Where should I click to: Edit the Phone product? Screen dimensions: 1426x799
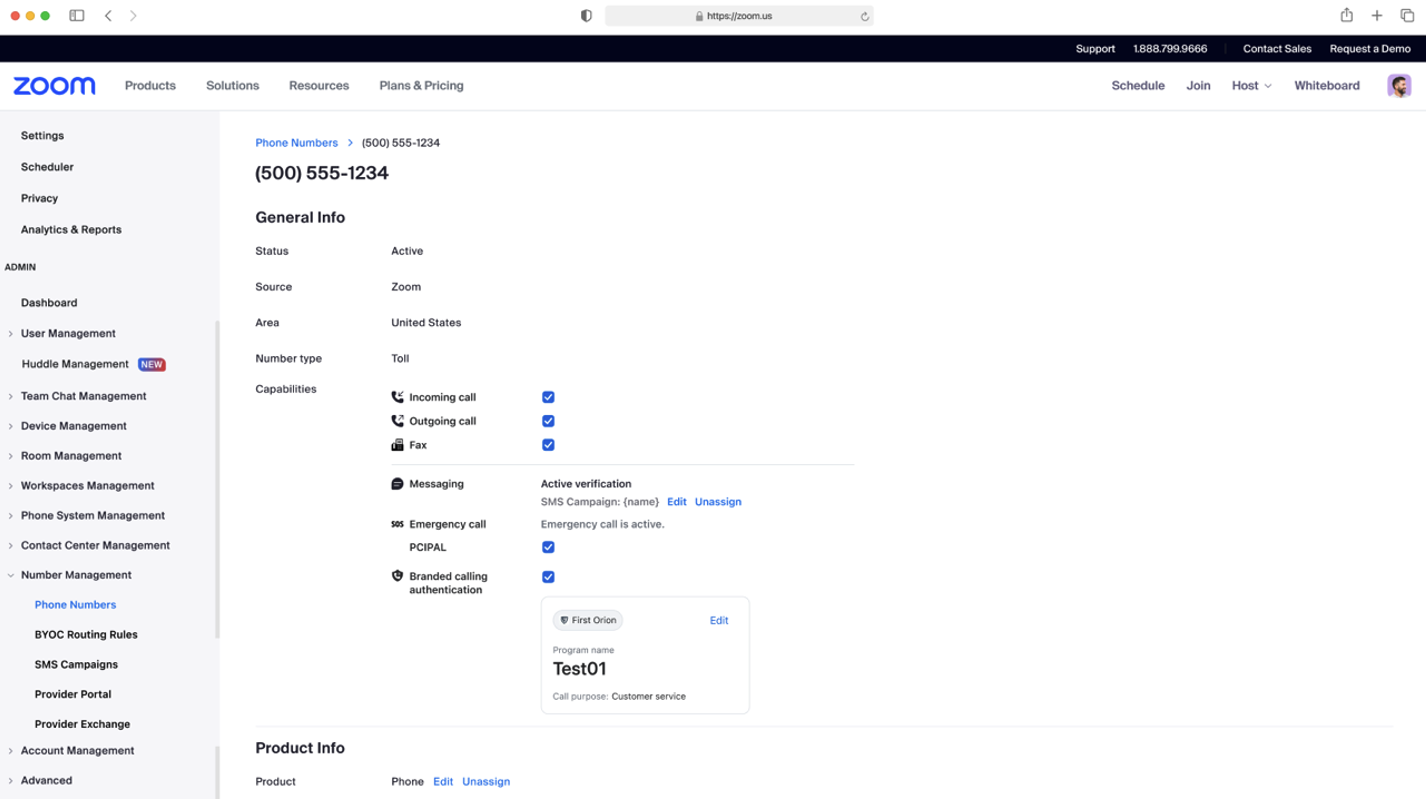(x=443, y=782)
